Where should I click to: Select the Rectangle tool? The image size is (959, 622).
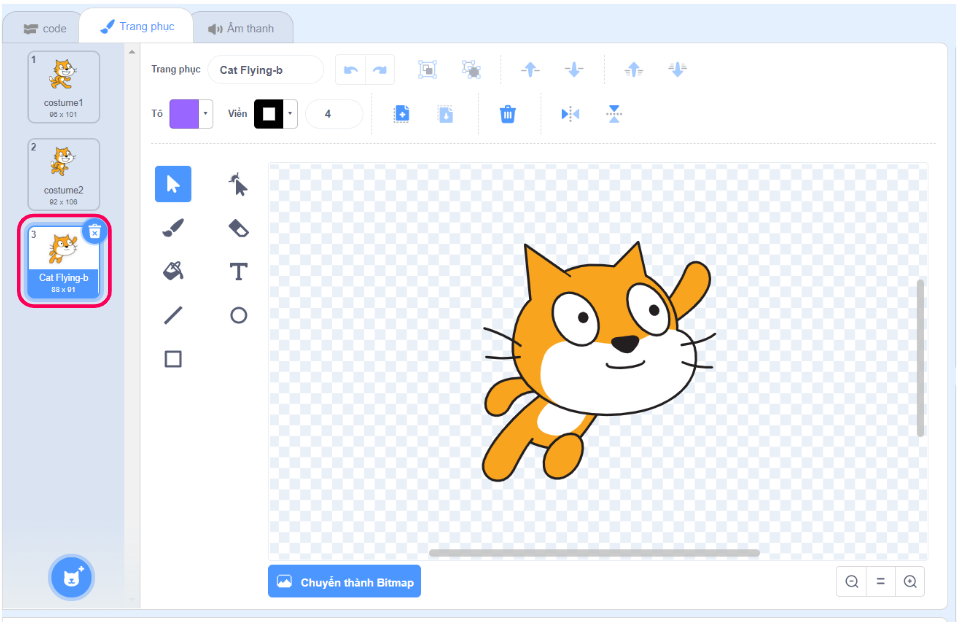173,359
